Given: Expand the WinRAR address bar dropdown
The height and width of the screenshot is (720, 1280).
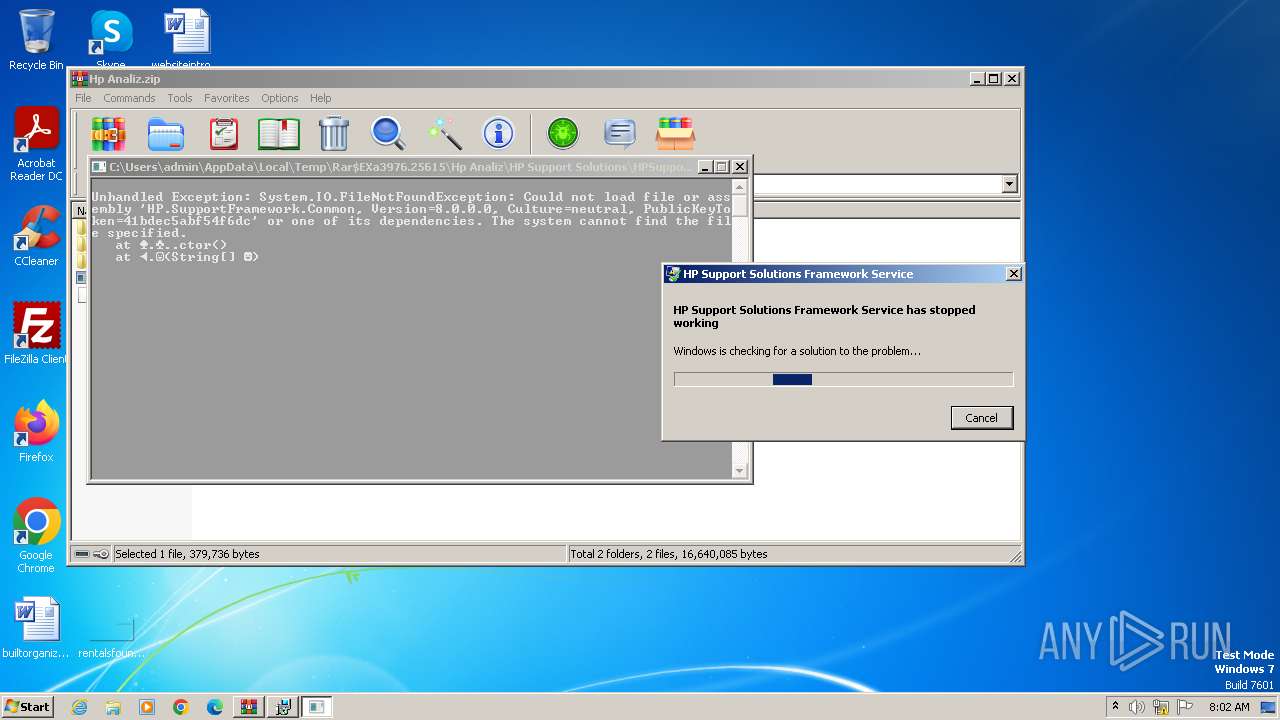Looking at the screenshot, I should 1009,184.
